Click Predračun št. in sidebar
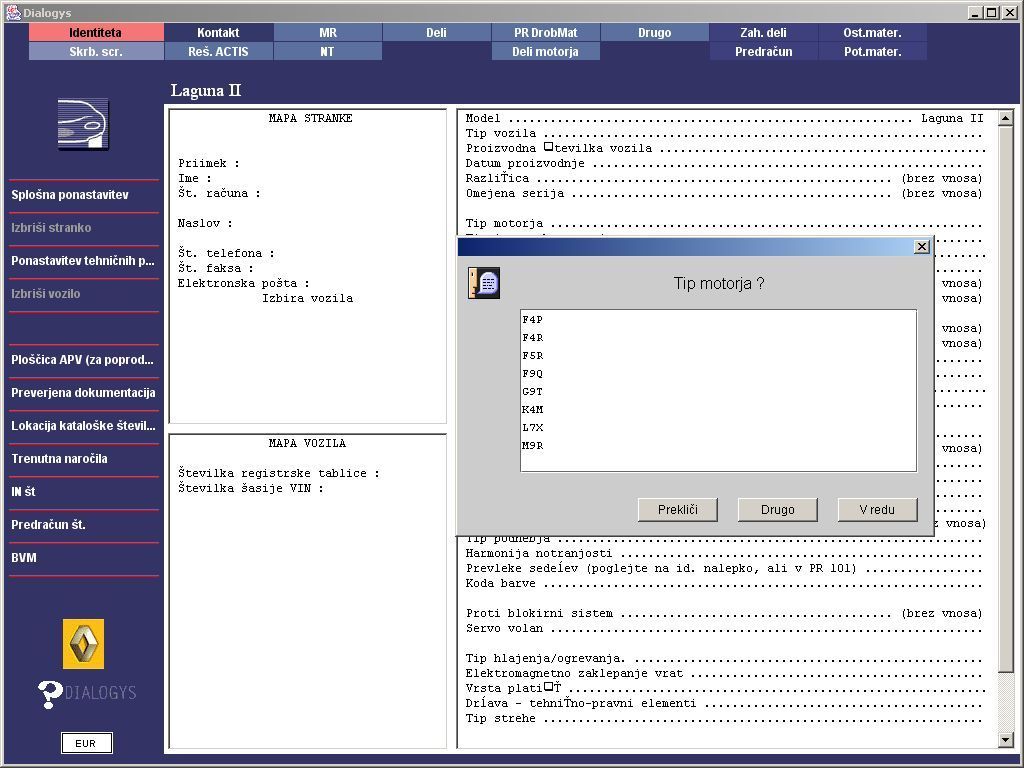Image resolution: width=1024 pixels, height=768 pixels. pyautogui.click(x=84, y=524)
